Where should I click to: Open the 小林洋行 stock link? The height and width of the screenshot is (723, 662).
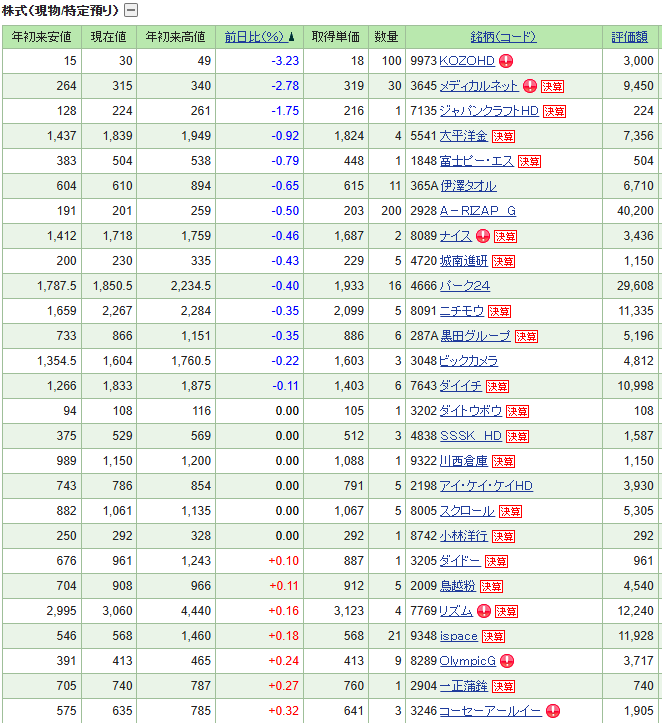pos(463,536)
